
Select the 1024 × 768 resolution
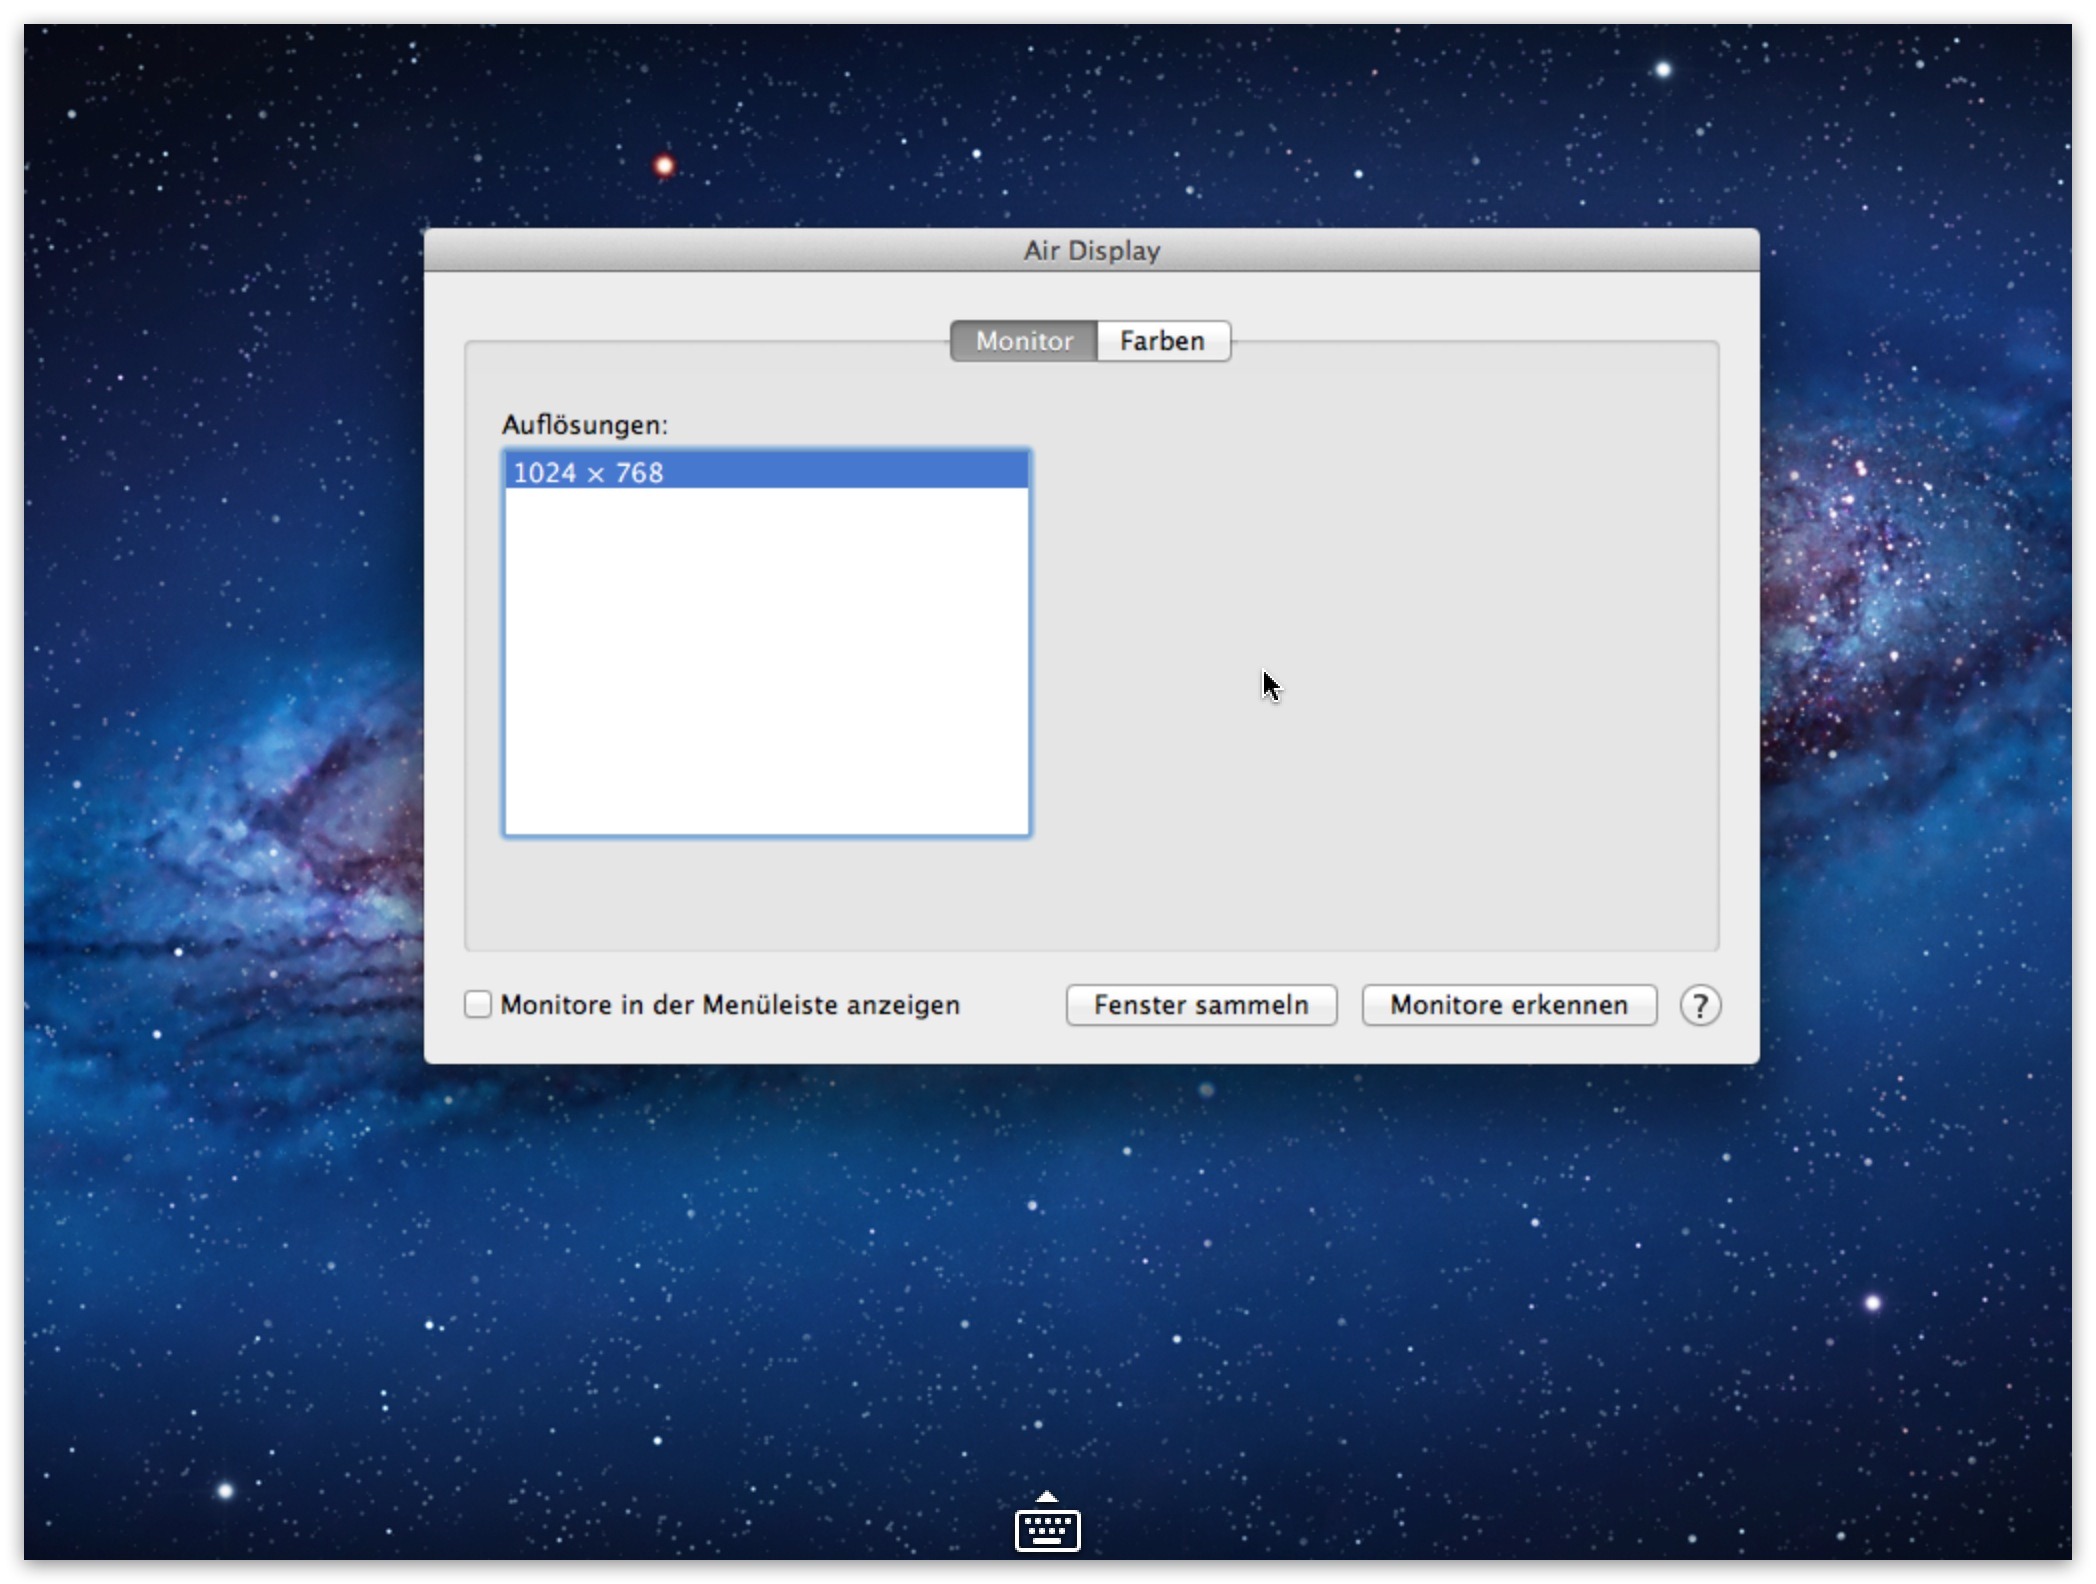767,472
